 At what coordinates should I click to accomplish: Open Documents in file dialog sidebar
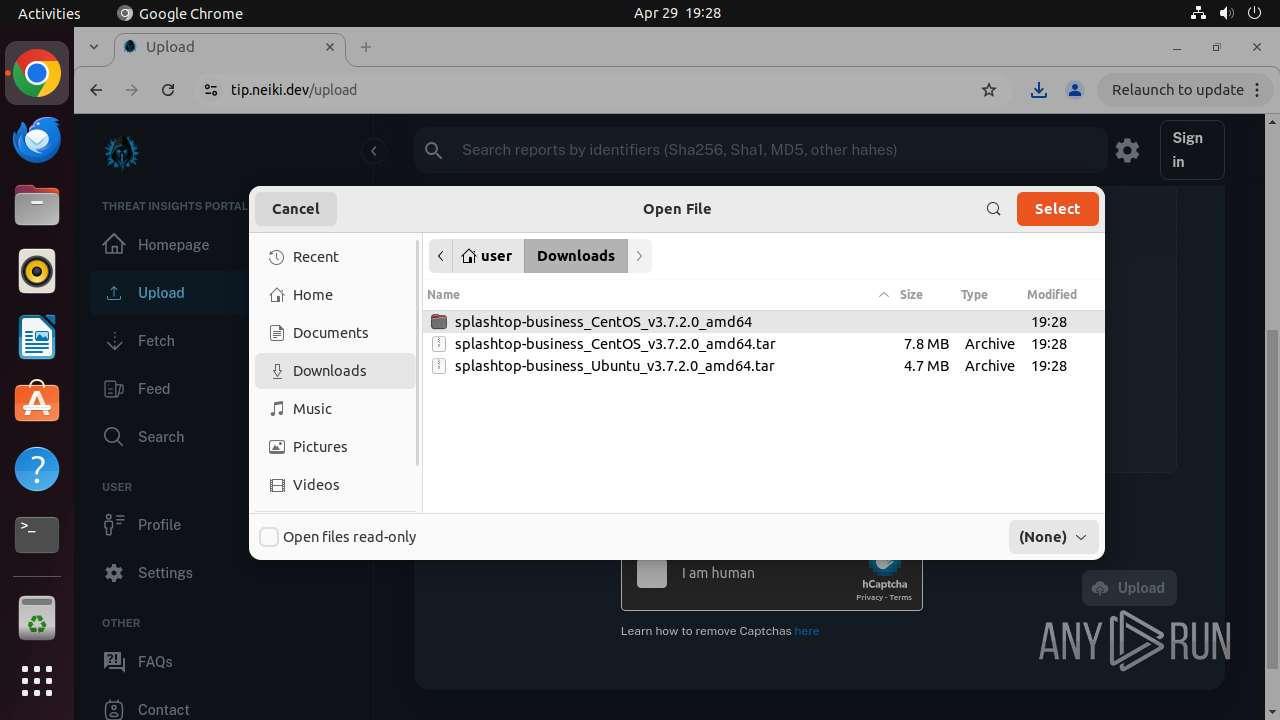[x=335, y=333]
